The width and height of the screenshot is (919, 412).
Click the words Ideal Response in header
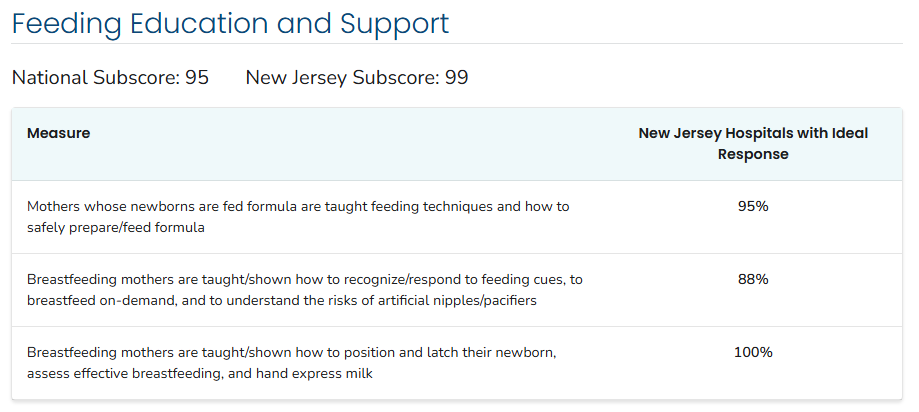click(x=752, y=155)
